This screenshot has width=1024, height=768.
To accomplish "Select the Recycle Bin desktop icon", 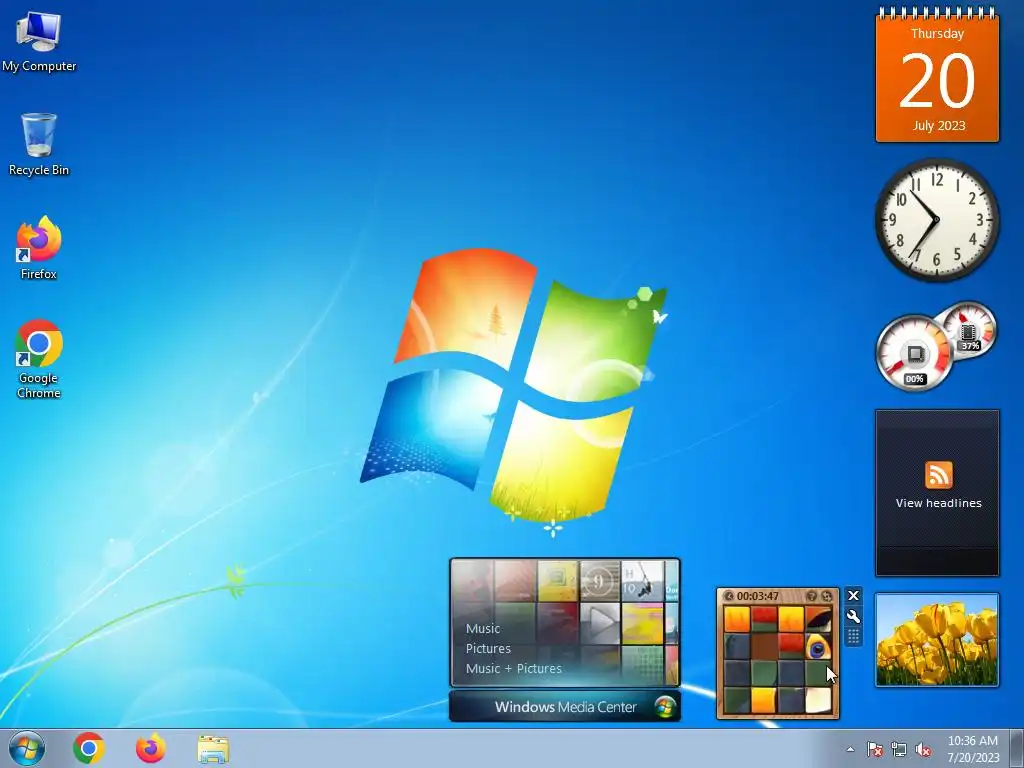I will pos(39,145).
